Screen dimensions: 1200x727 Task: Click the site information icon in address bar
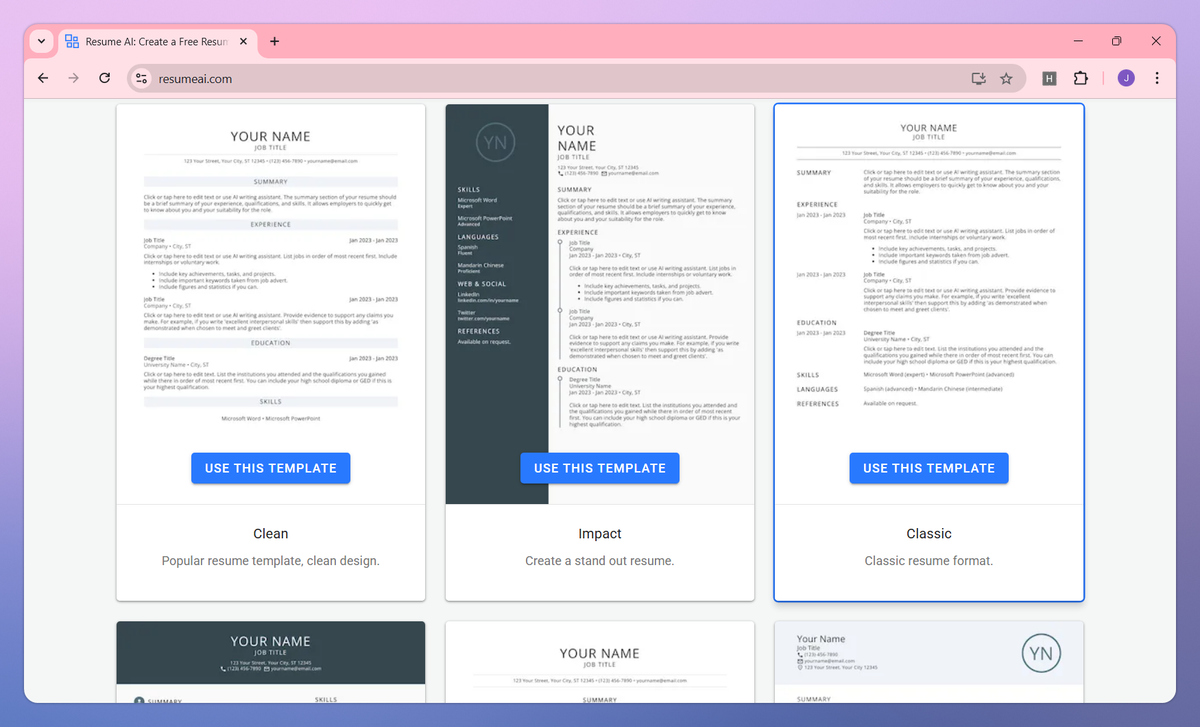pyautogui.click(x=142, y=78)
